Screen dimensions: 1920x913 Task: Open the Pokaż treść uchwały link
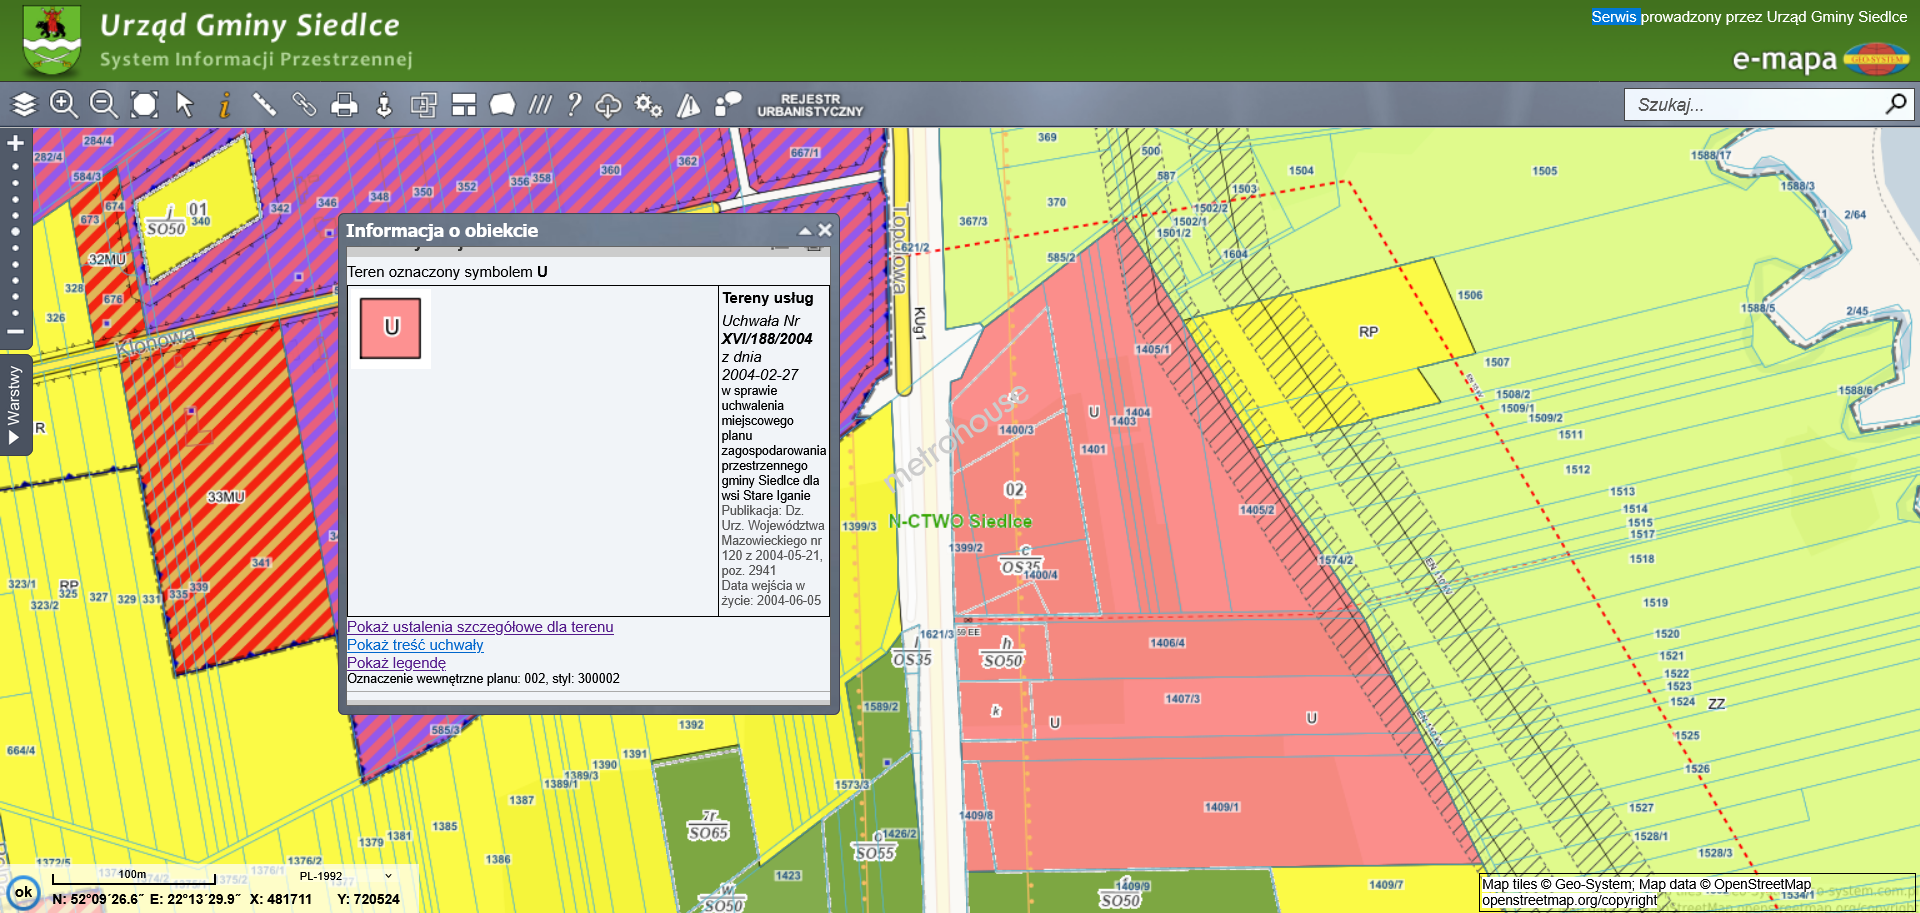415,645
